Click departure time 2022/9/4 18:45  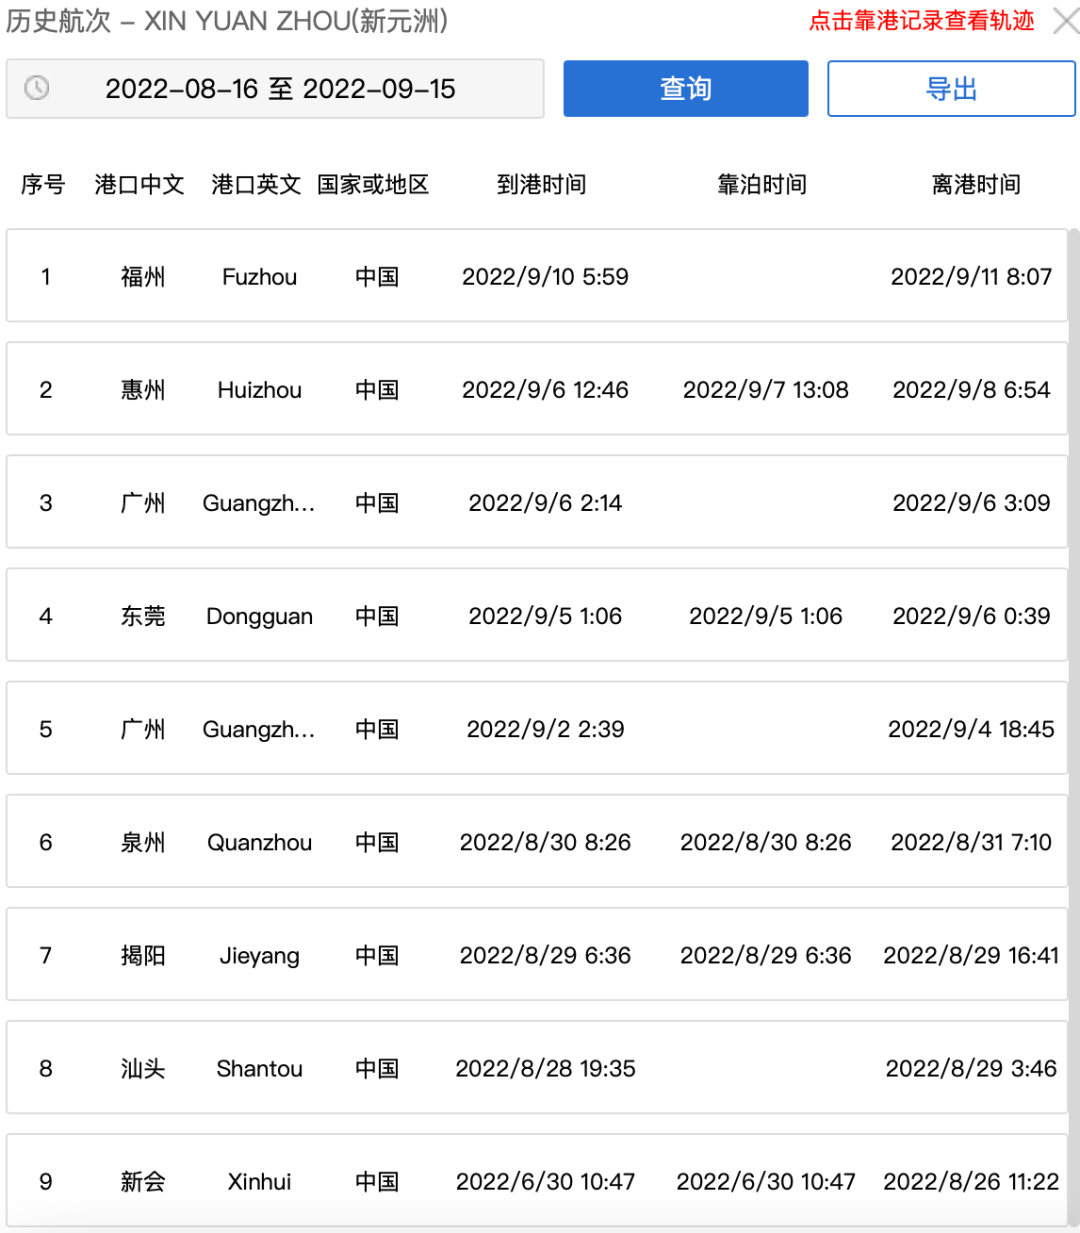coord(971,729)
